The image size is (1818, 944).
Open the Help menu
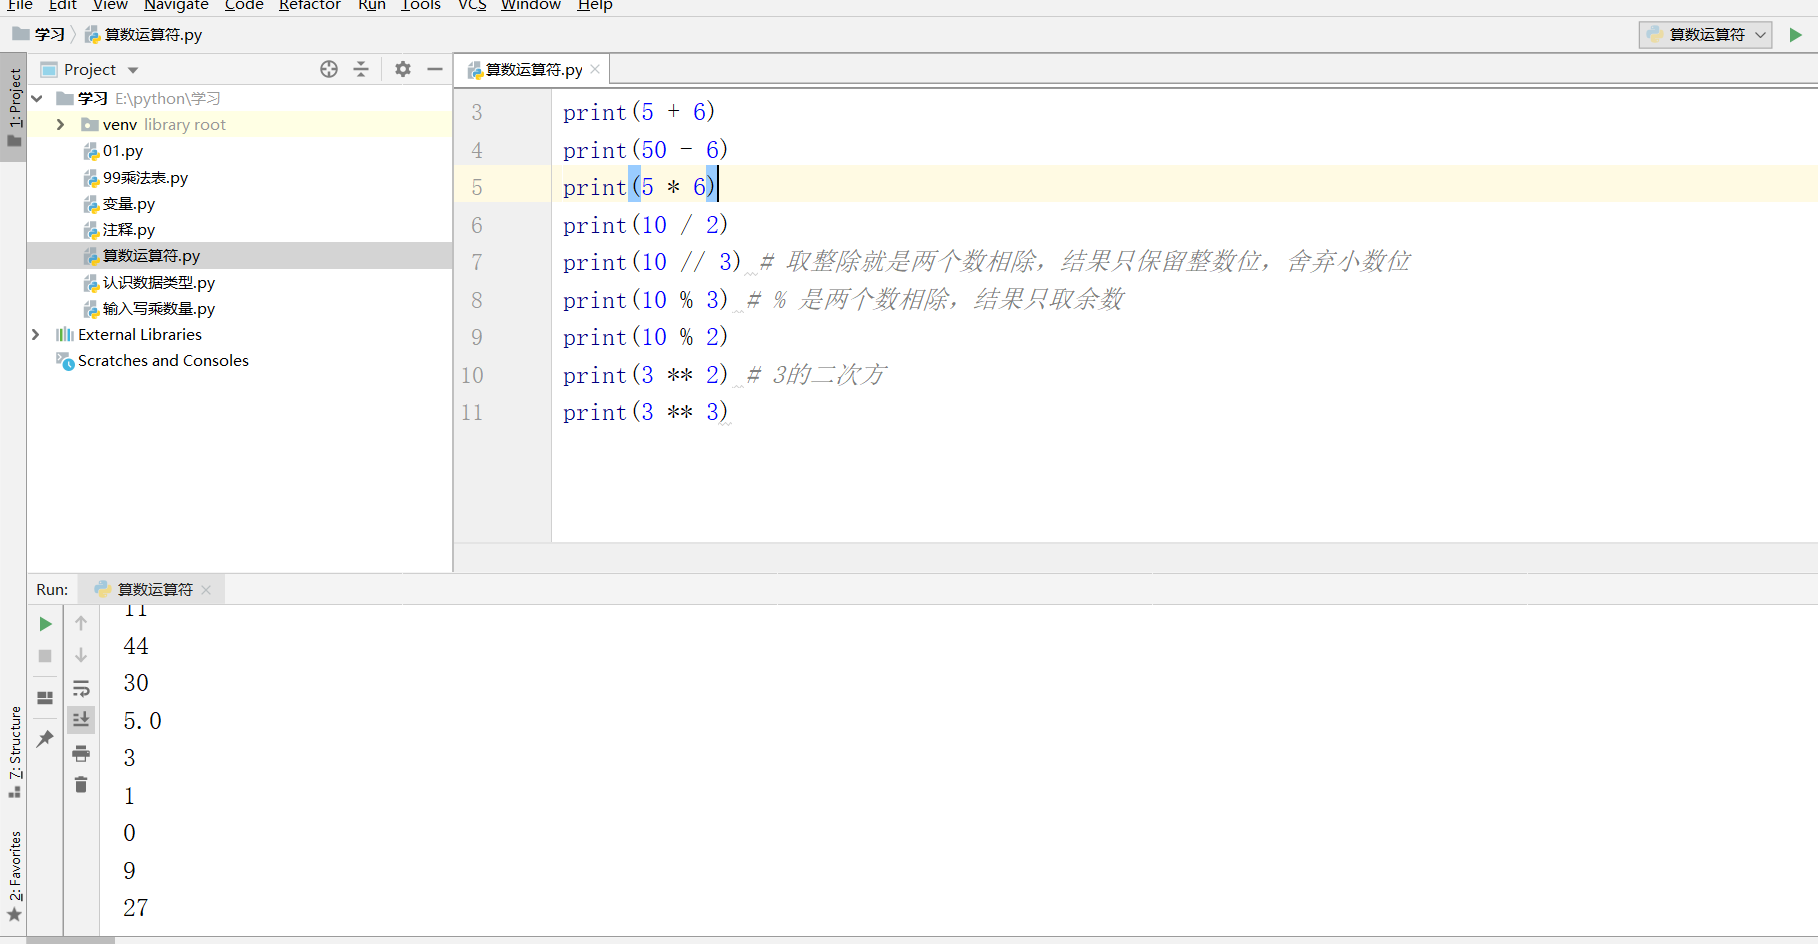coord(595,5)
